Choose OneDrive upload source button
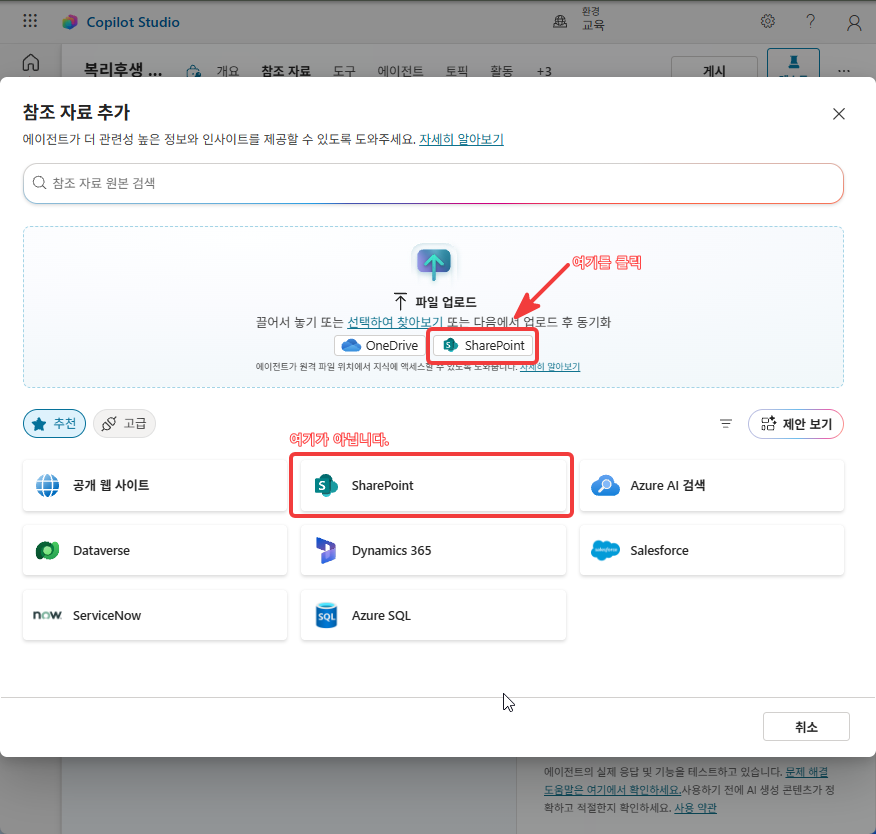The height and width of the screenshot is (834, 876). [x=380, y=345]
